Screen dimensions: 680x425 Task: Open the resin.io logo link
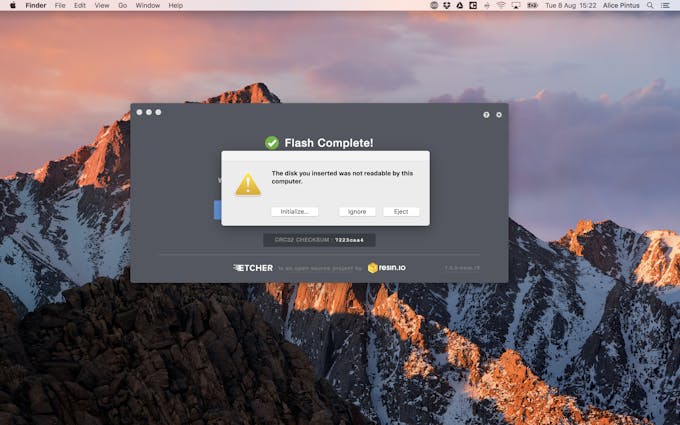coord(387,268)
